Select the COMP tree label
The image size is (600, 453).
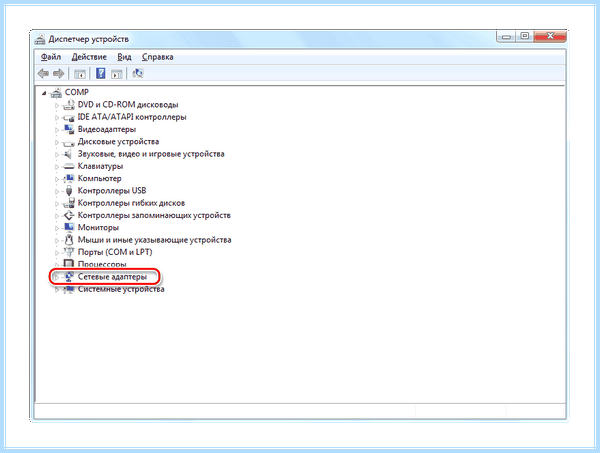pos(77,92)
